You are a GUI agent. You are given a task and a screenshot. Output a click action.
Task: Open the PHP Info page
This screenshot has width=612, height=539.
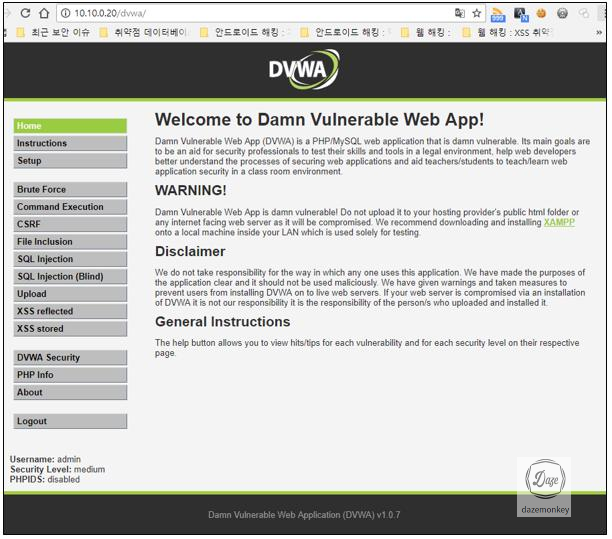tap(70, 375)
